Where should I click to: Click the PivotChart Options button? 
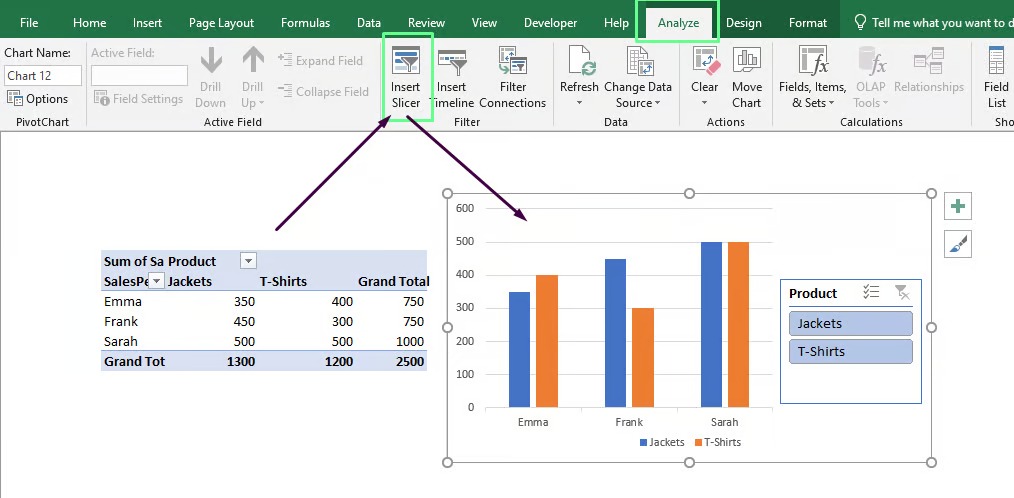pyautogui.click(x=38, y=98)
